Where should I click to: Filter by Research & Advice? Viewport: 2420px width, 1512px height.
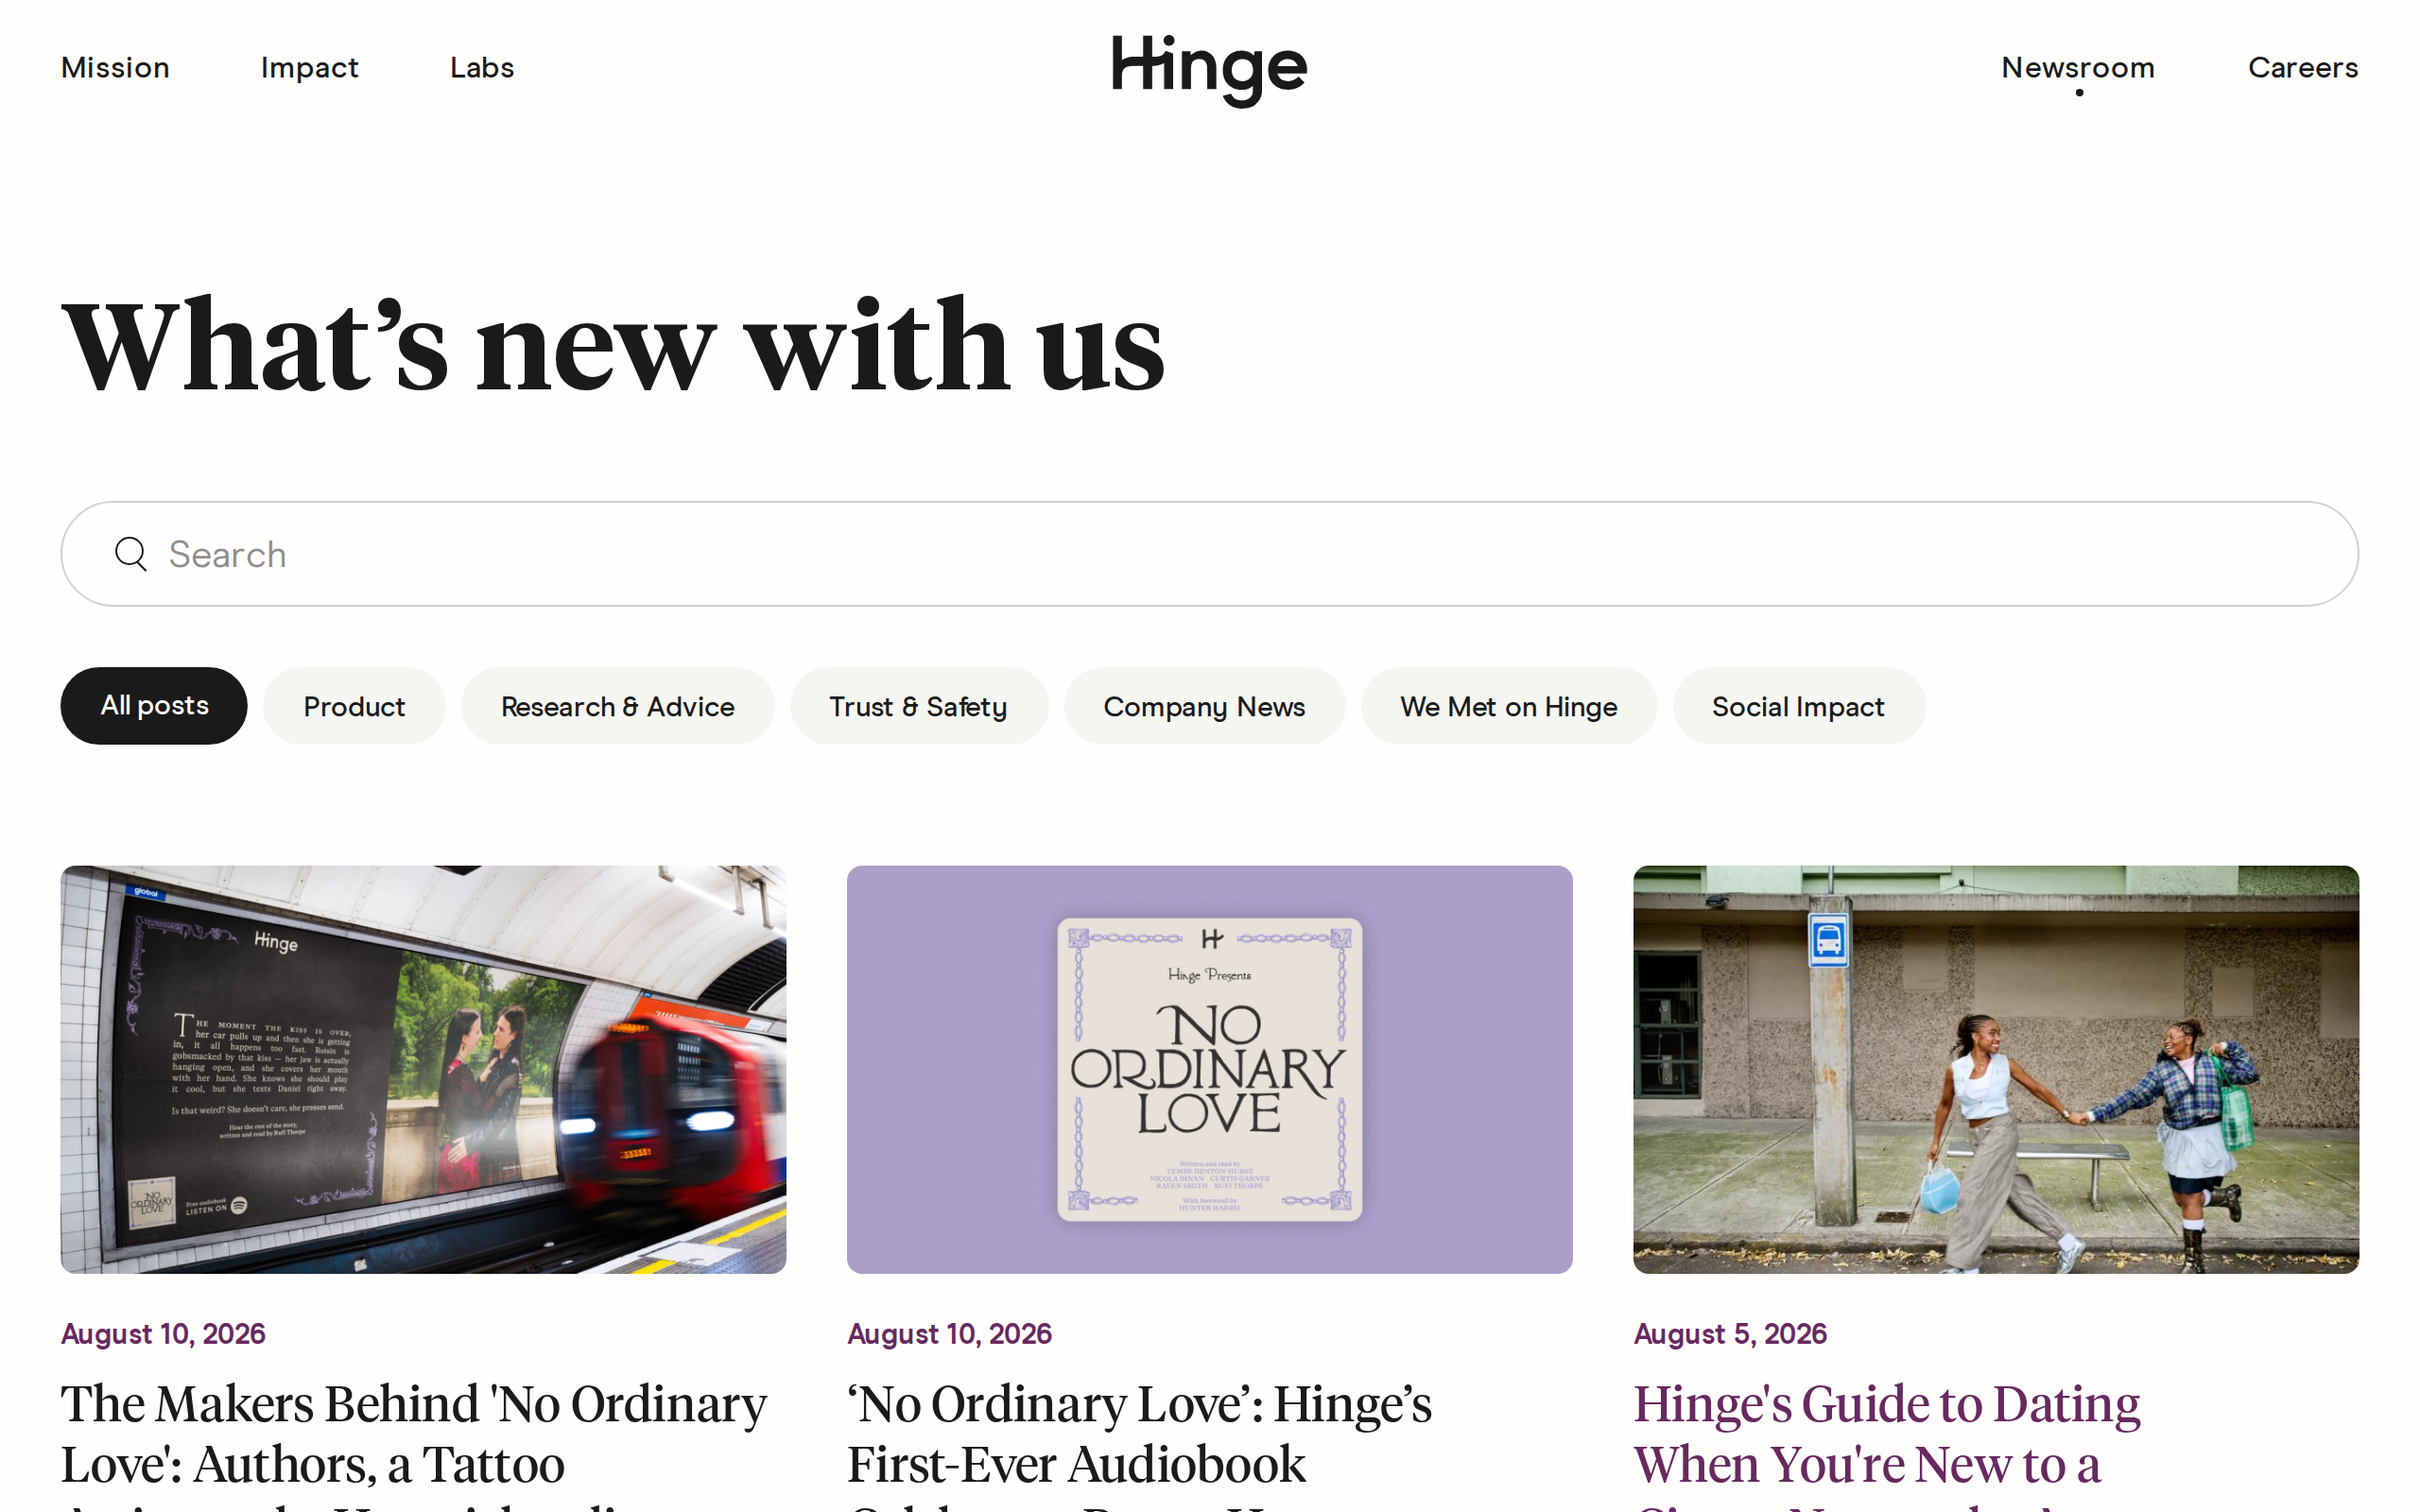(618, 706)
